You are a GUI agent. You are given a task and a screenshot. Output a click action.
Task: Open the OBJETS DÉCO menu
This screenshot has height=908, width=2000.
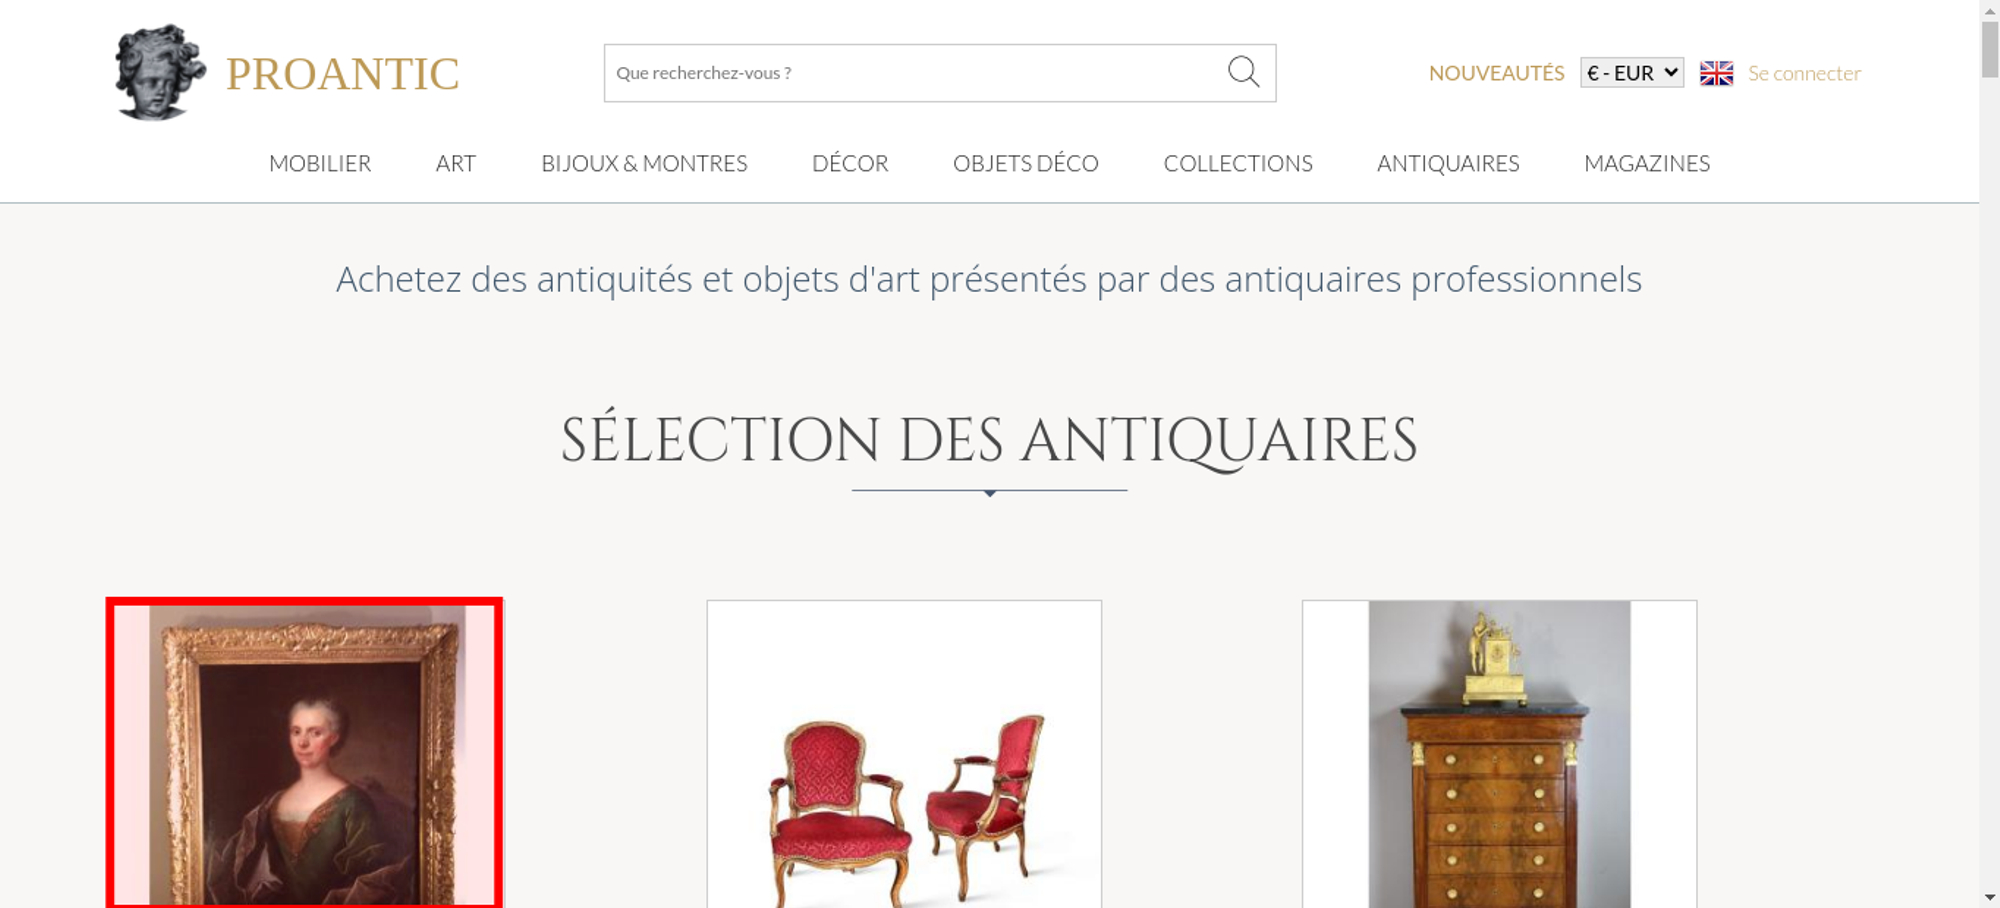(x=1026, y=163)
